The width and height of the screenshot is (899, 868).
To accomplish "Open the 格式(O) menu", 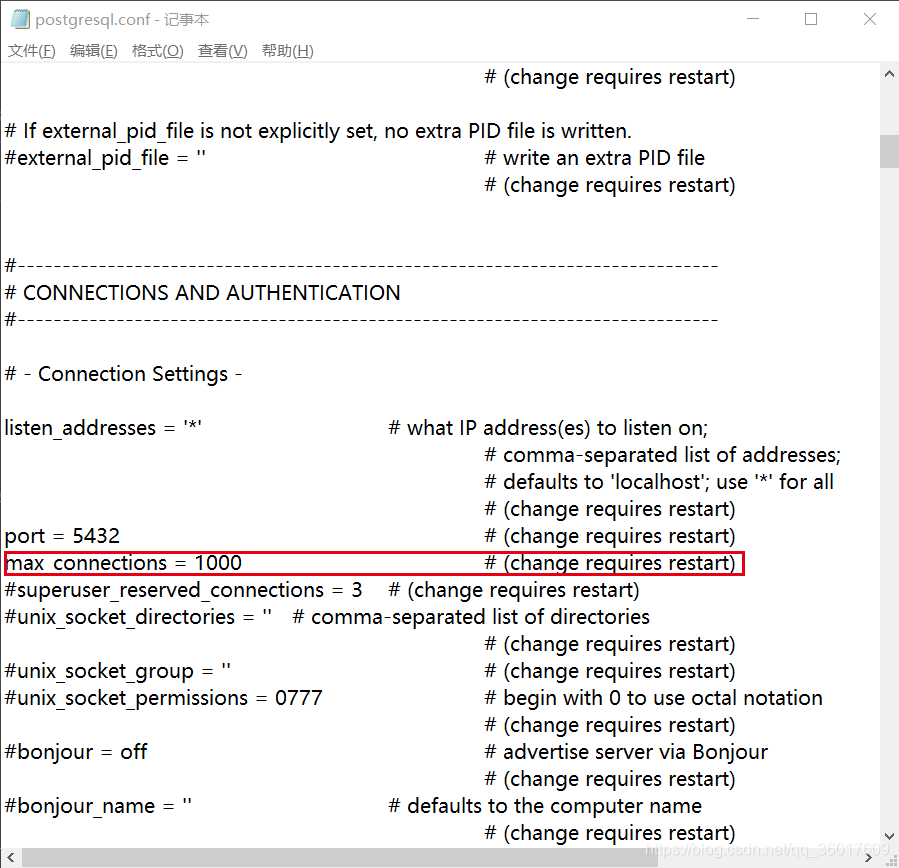I will [x=157, y=50].
